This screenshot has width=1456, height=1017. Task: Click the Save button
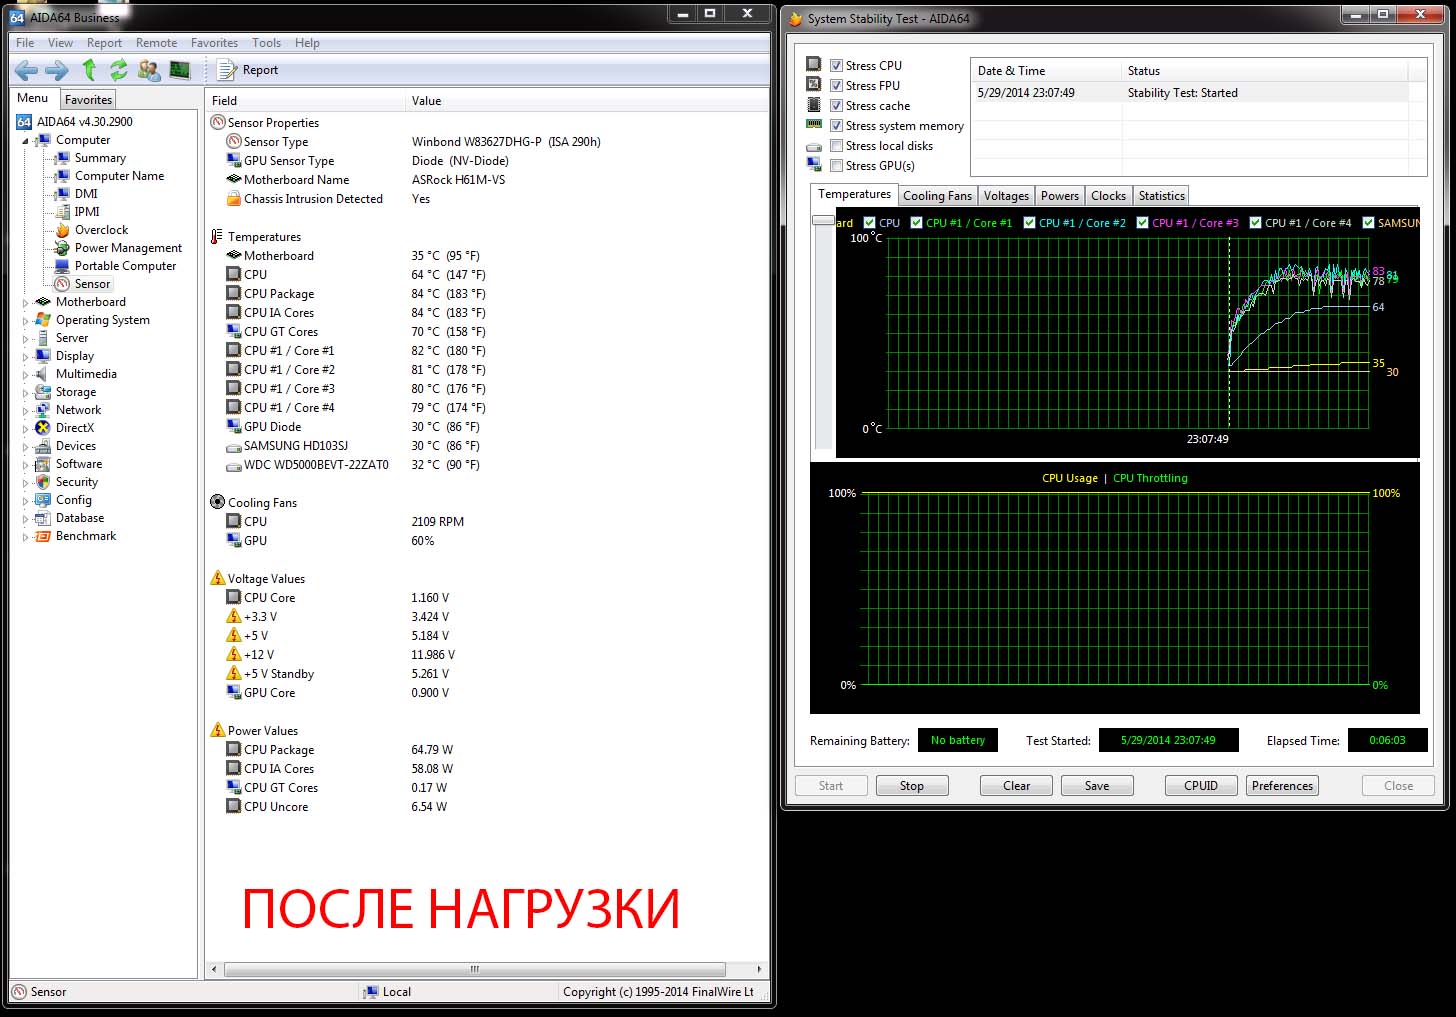pyautogui.click(x=1097, y=786)
